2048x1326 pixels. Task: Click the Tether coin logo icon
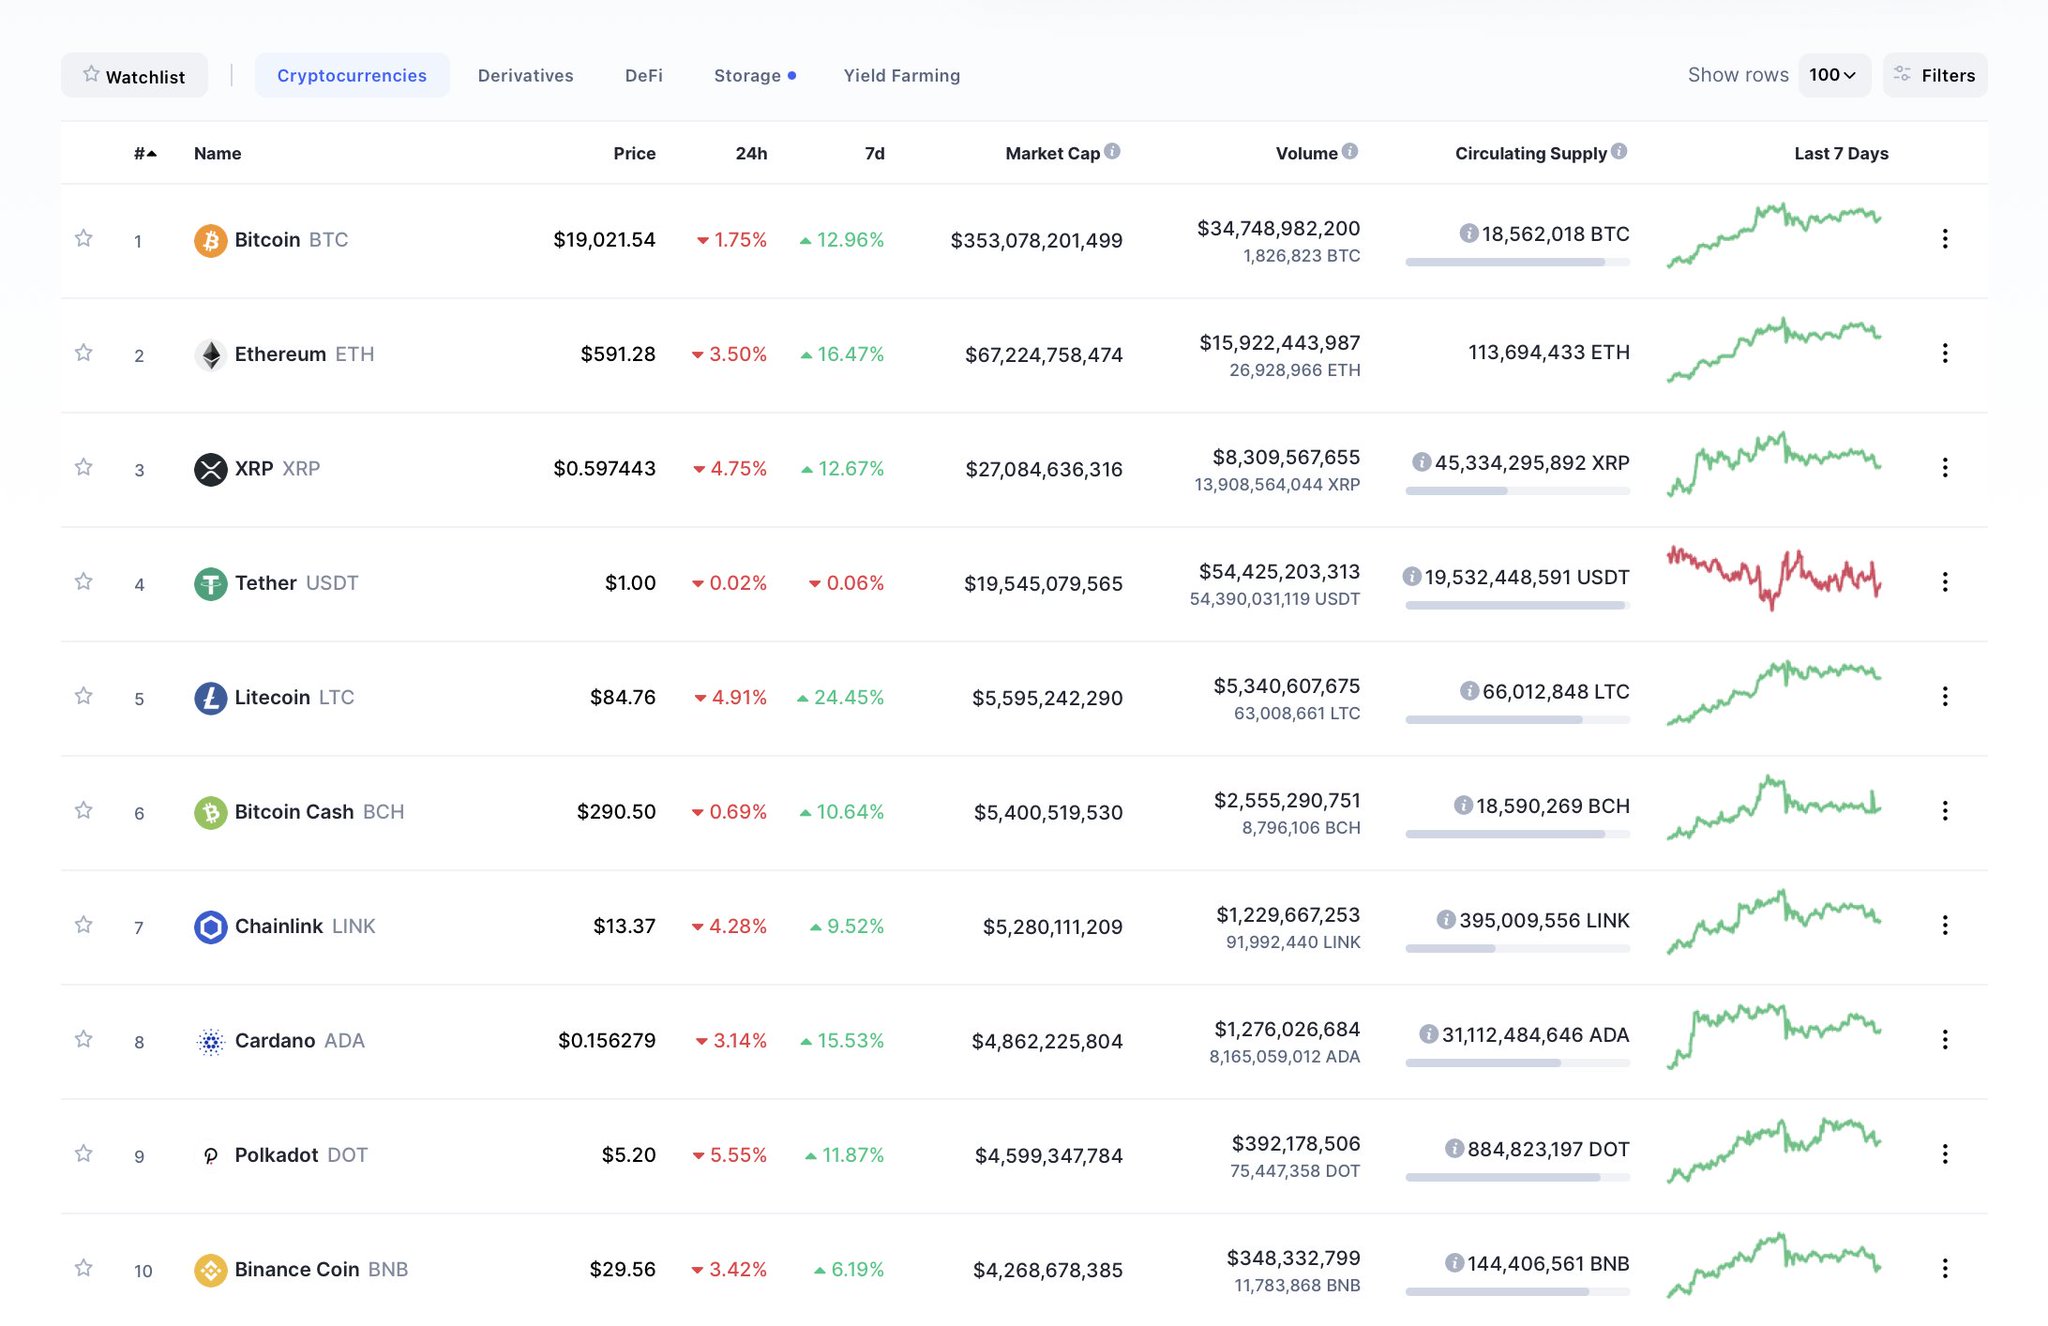[x=210, y=583]
